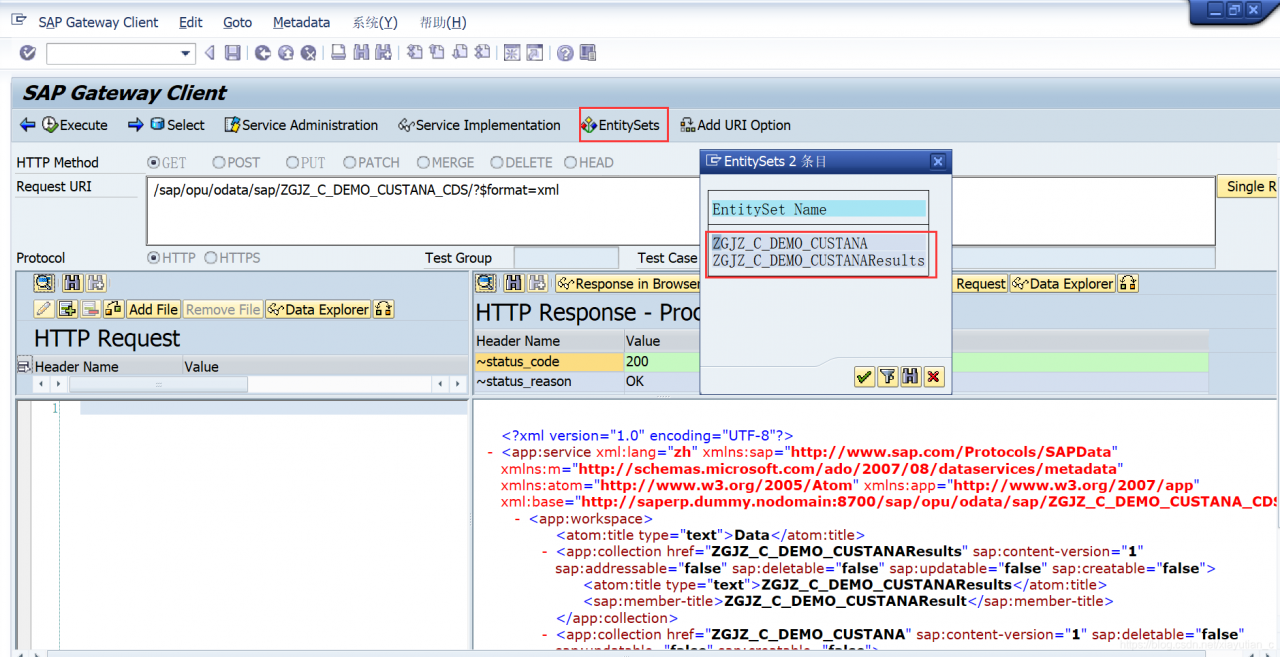Screen dimensions: 1280x657
Task: Click the Find binoculars icon in EntitySets dialog
Action: [910, 376]
